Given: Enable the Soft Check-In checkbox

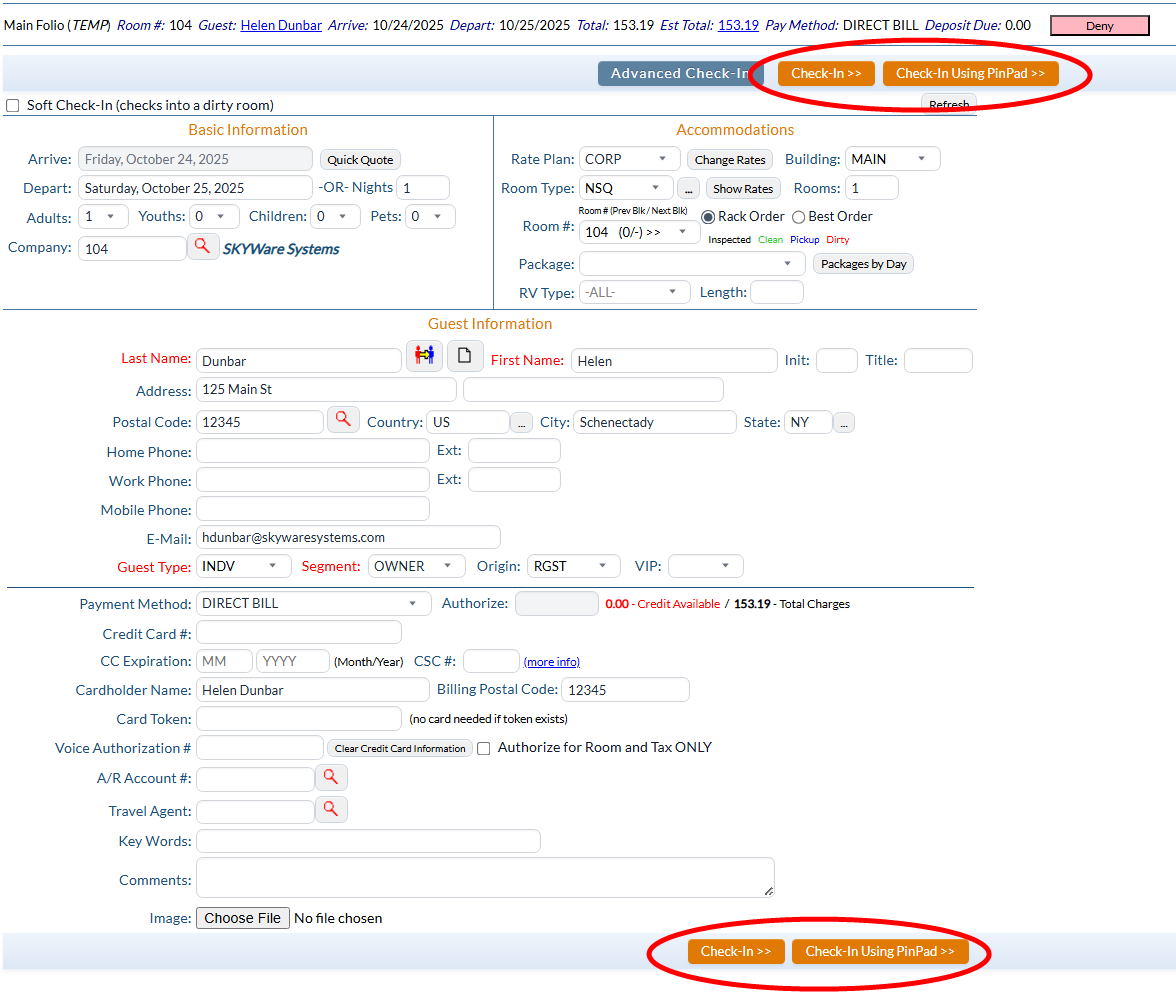Looking at the screenshot, I should (13, 105).
